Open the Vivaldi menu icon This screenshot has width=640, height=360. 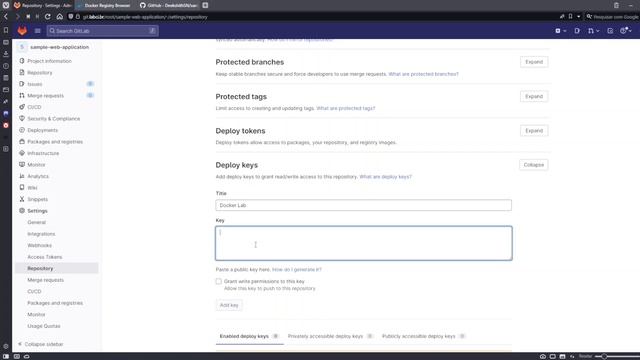coord(6,5)
